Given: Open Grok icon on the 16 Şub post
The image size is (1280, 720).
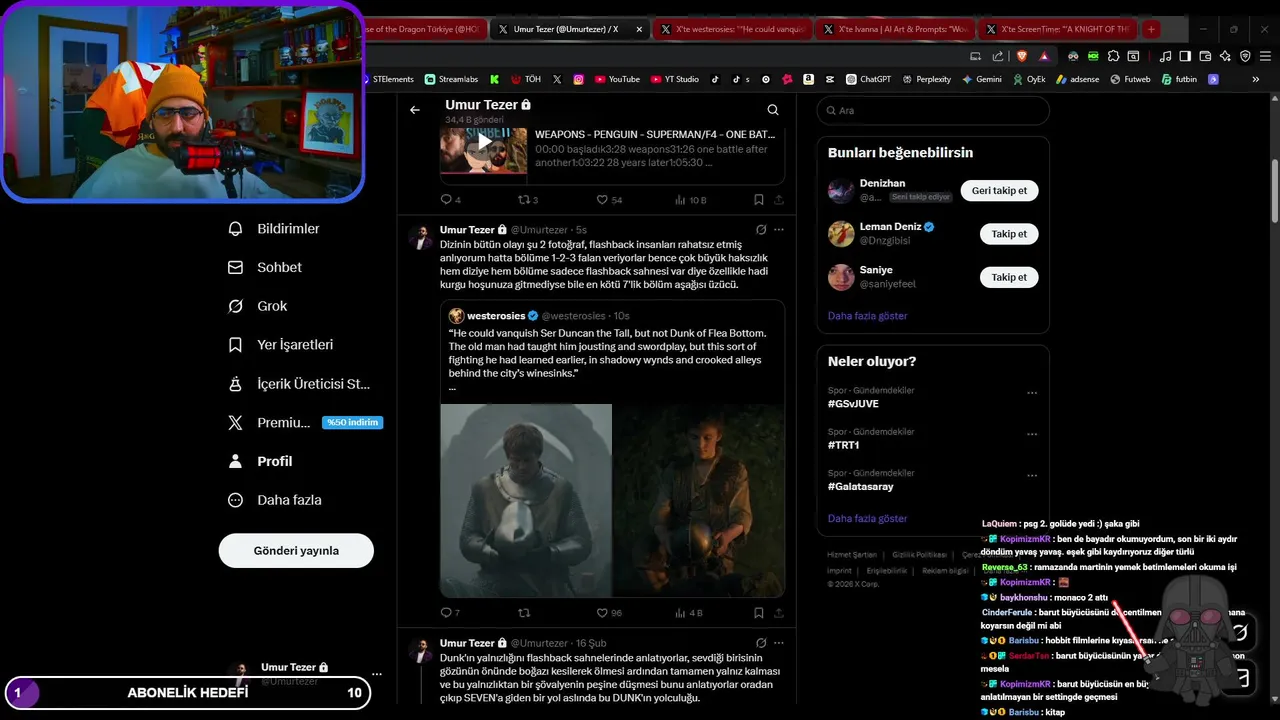Looking at the screenshot, I should point(761,643).
